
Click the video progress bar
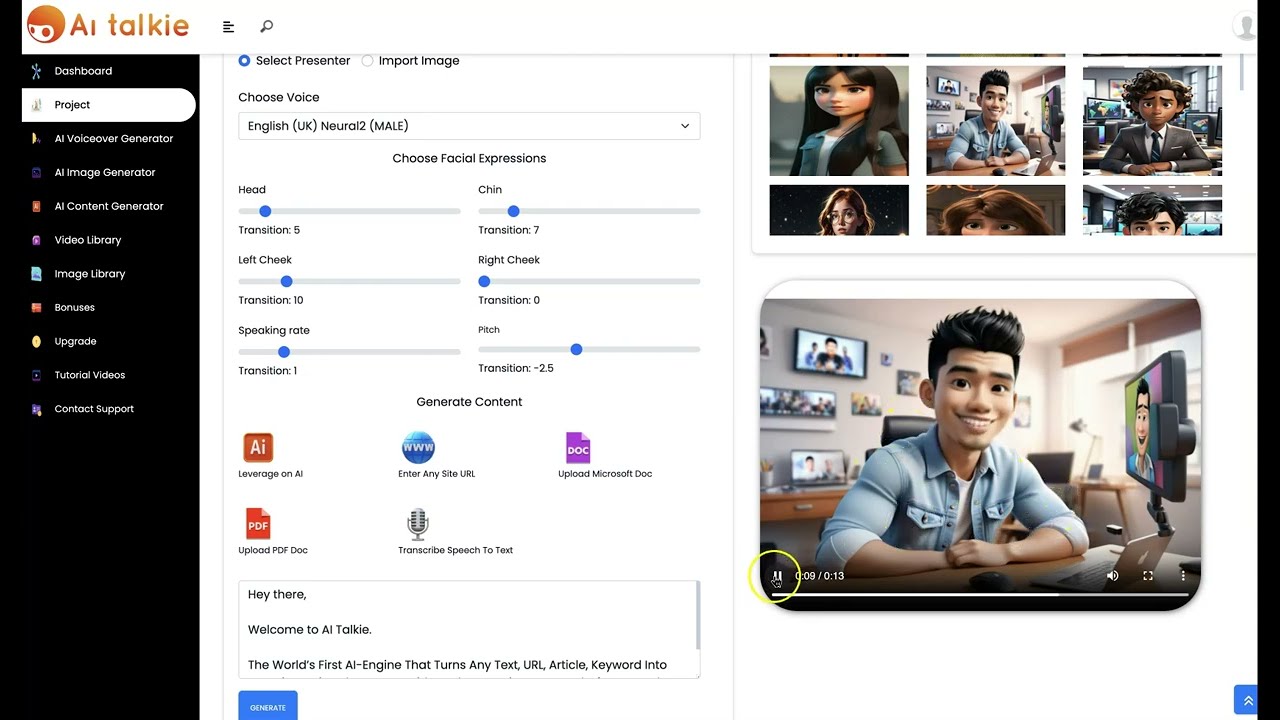(x=980, y=595)
